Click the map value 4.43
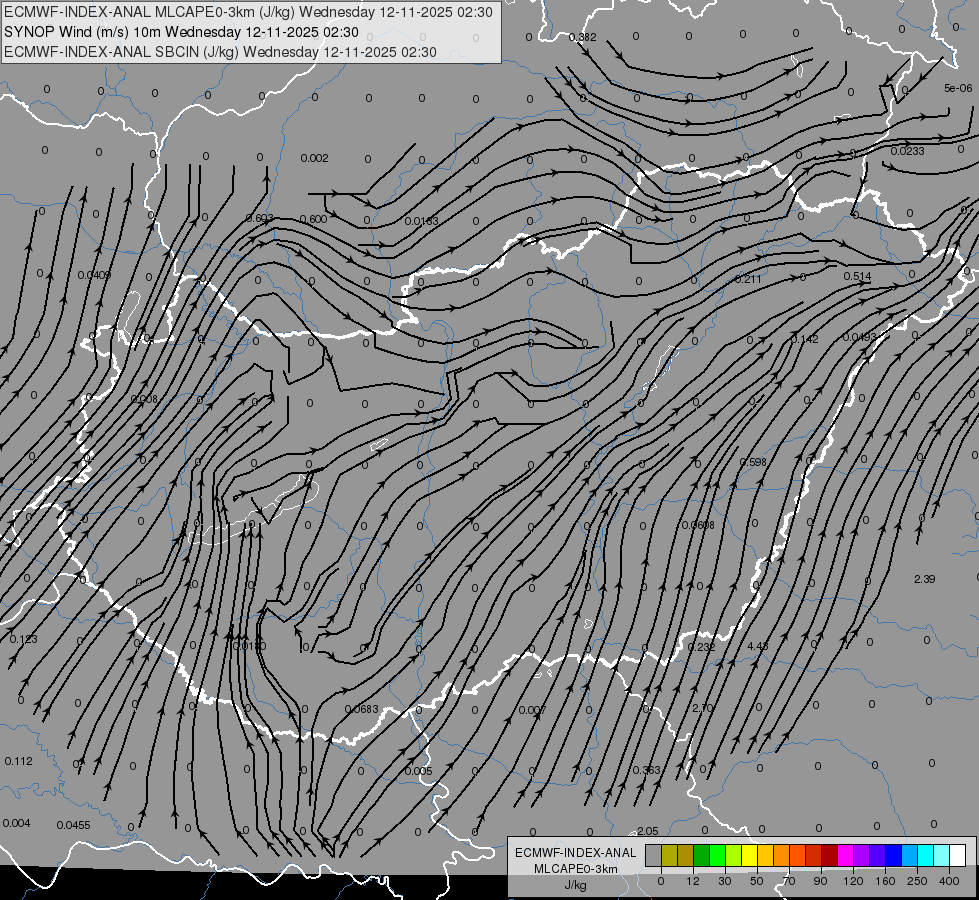This screenshot has width=979, height=900. (x=758, y=646)
